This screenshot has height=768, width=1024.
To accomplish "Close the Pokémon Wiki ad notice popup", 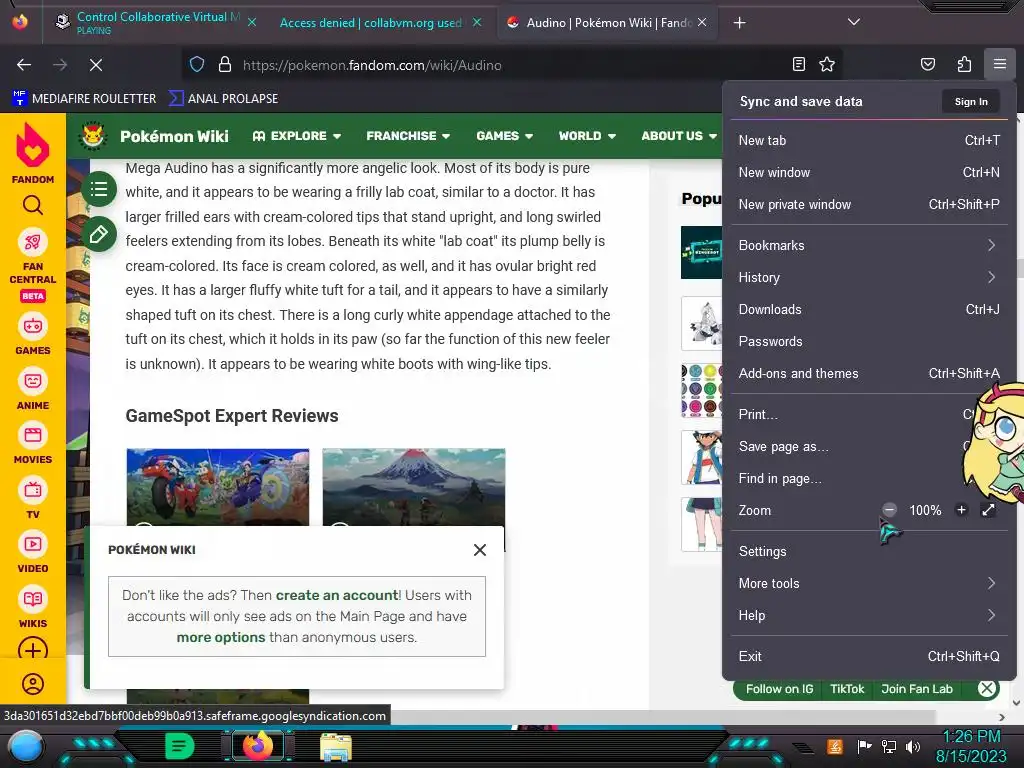I will point(479,550).
